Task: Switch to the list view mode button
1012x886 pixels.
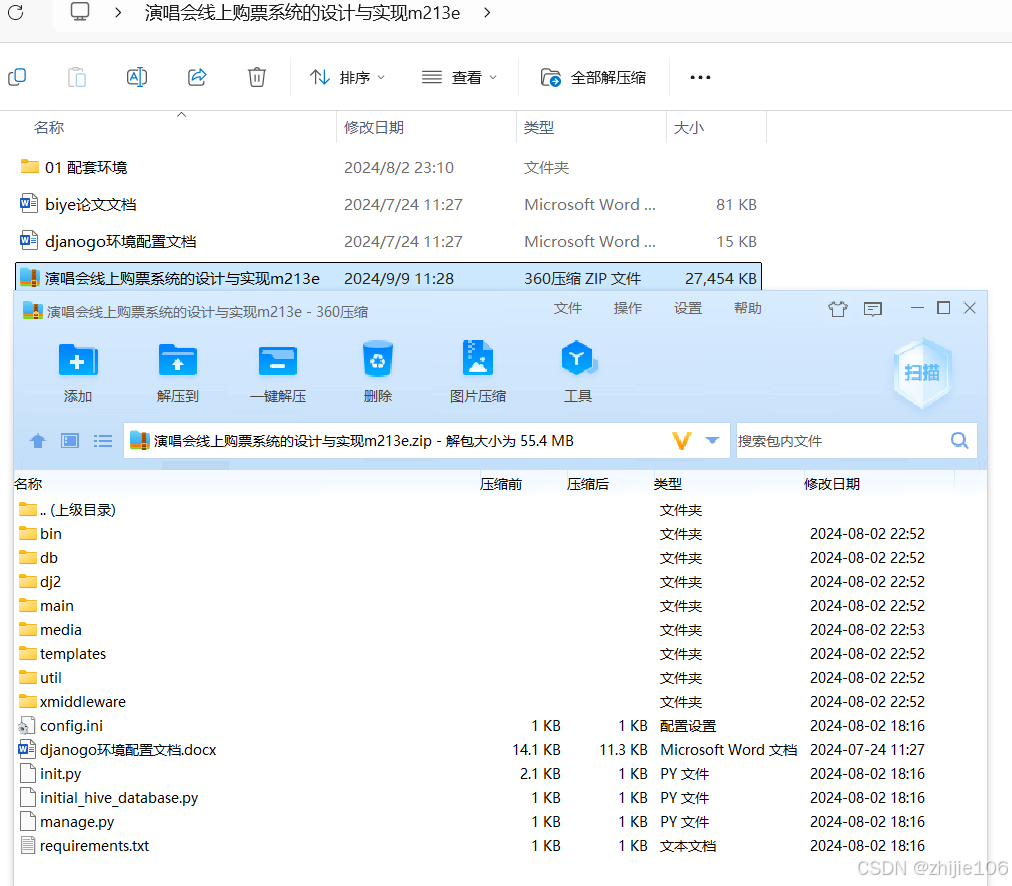Action: click(103, 441)
